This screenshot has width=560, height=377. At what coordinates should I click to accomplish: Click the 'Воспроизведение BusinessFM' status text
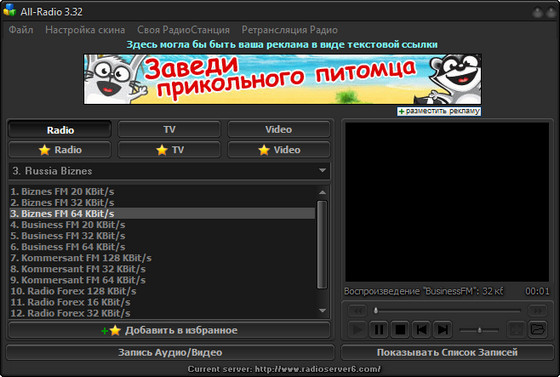[x=424, y=291]
